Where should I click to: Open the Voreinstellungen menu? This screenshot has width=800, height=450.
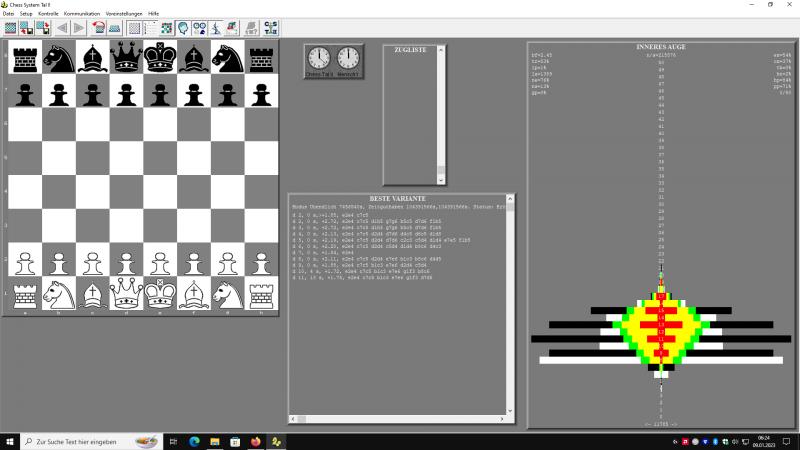(124, 13)
